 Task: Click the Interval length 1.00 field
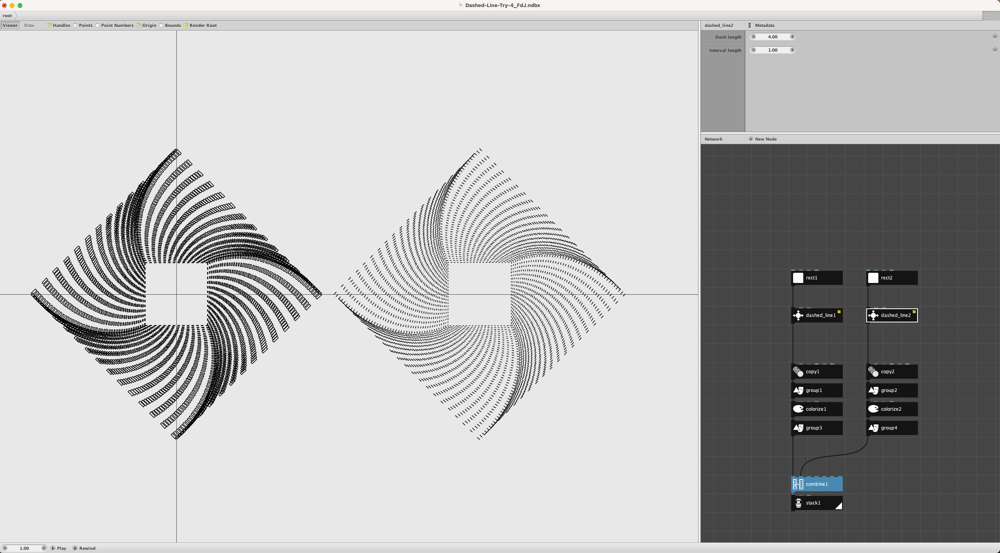772,50
